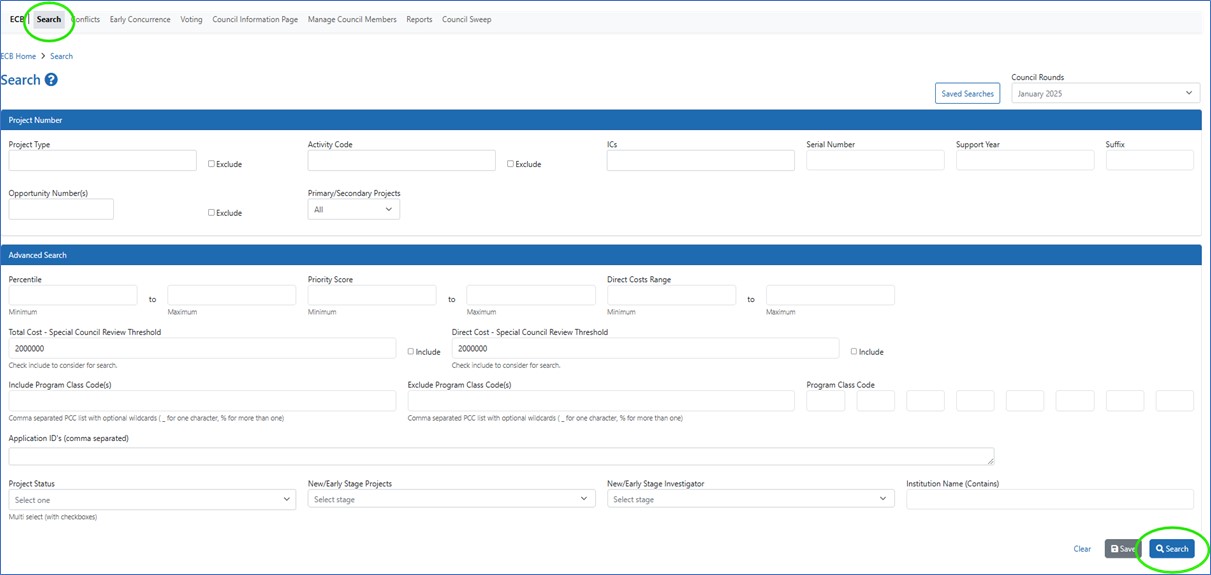
Task: Focus the Activity Code input field
Action: (x=402, y=160)
